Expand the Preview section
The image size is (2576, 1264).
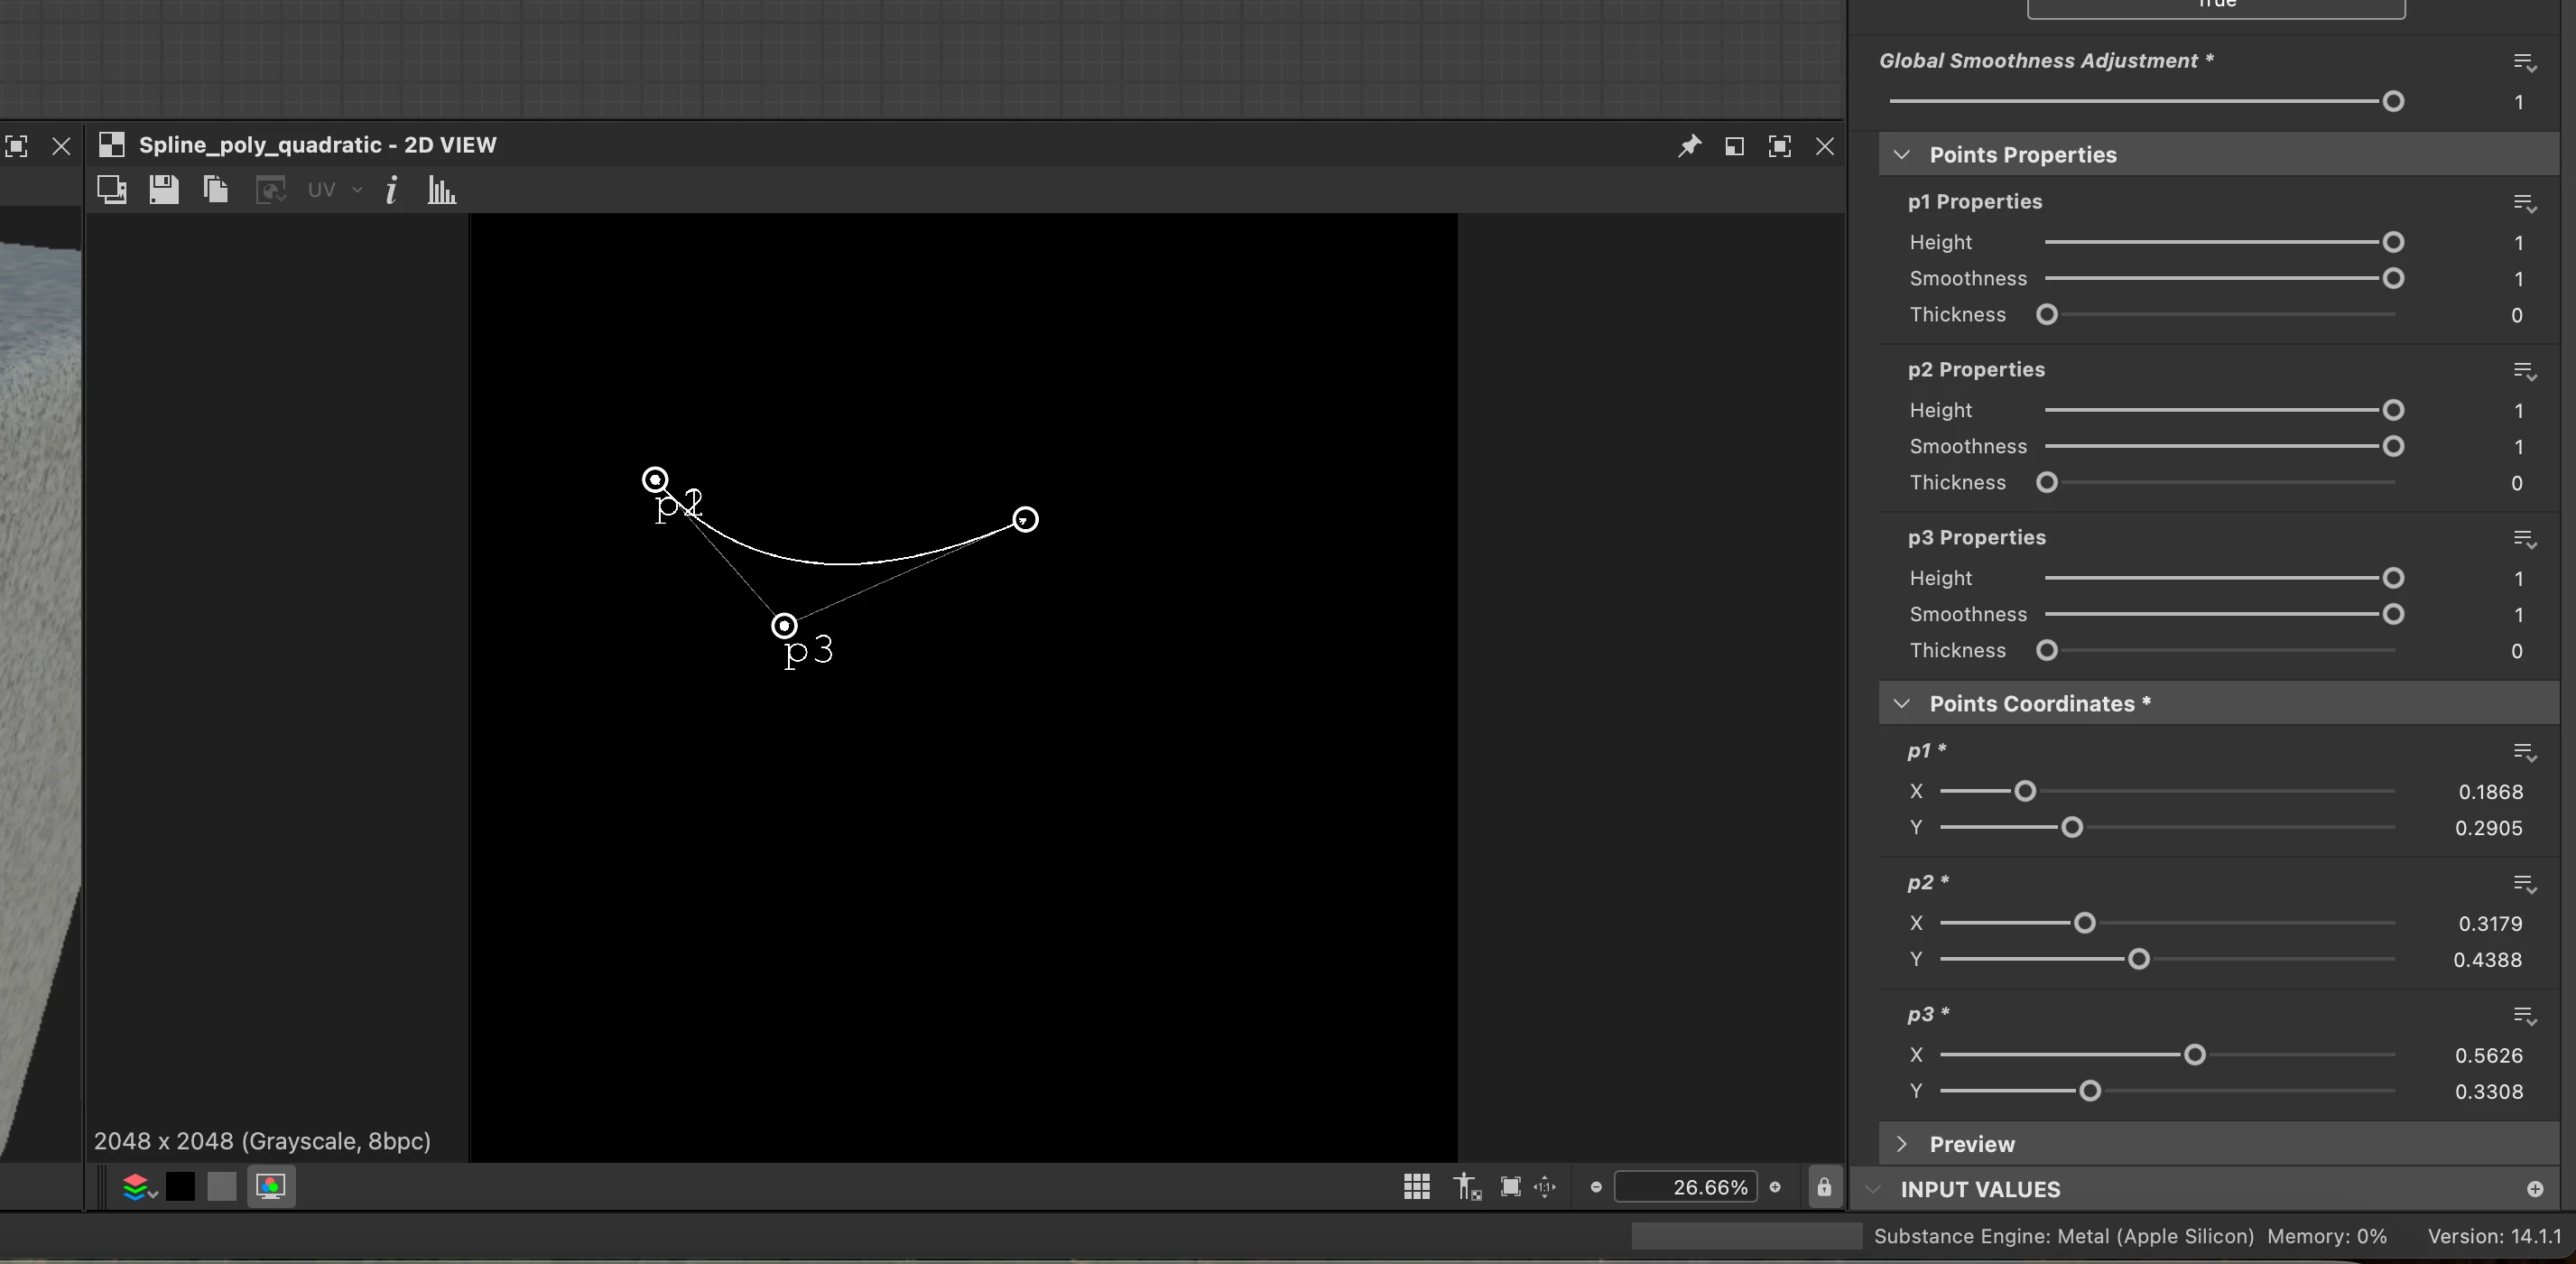click(x=1902, y=1144)
